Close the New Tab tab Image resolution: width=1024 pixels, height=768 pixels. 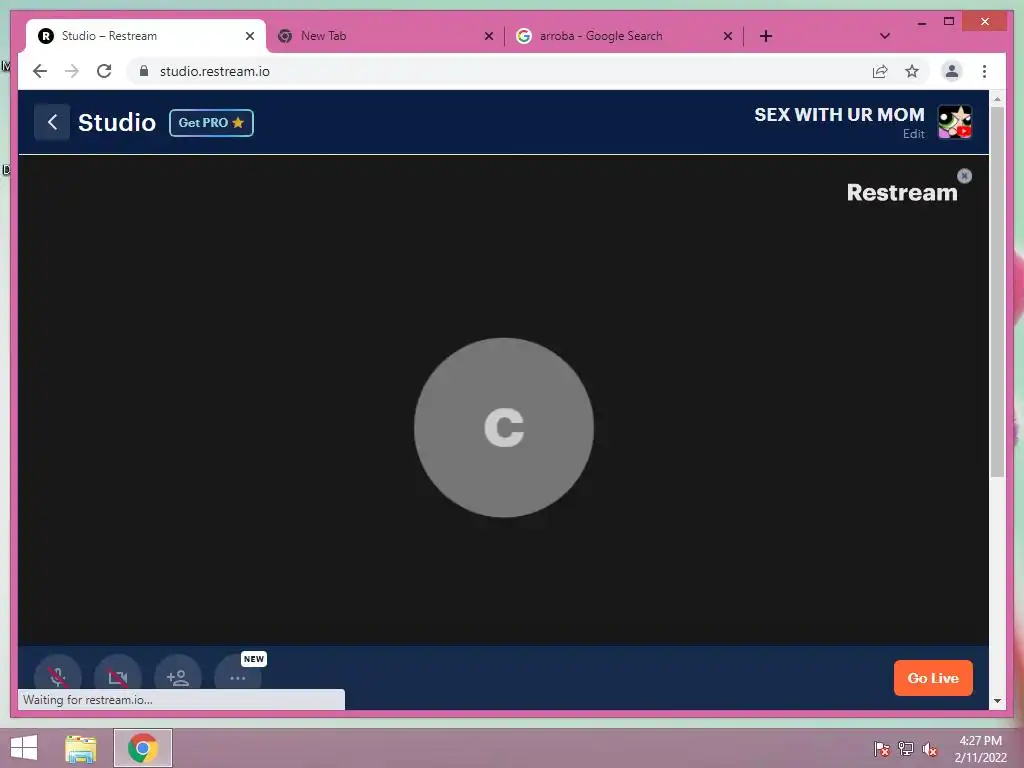pyautogui.click(x=488, y=36)
